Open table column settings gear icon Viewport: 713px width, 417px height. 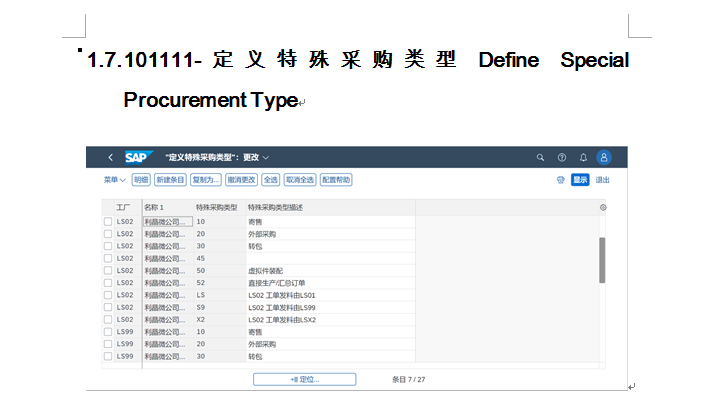point(603,207)
